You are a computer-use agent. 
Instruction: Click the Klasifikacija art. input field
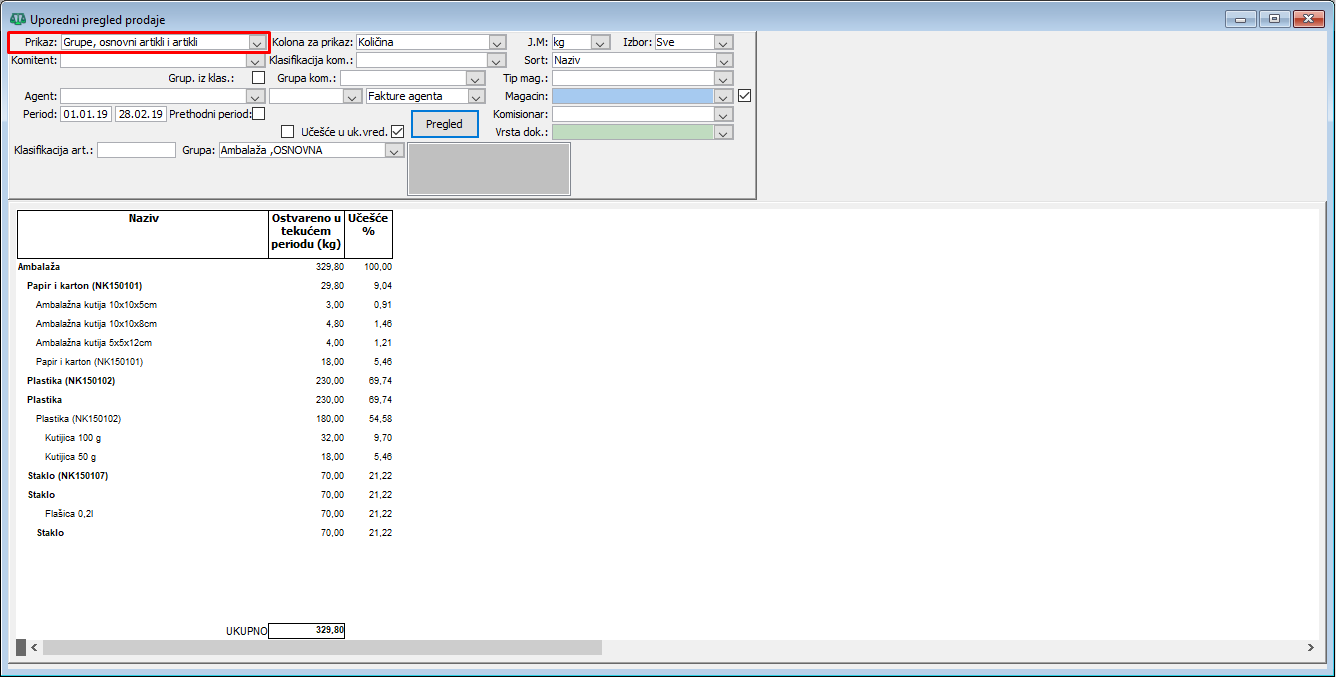pyautogui.click(x=136, y=151)
